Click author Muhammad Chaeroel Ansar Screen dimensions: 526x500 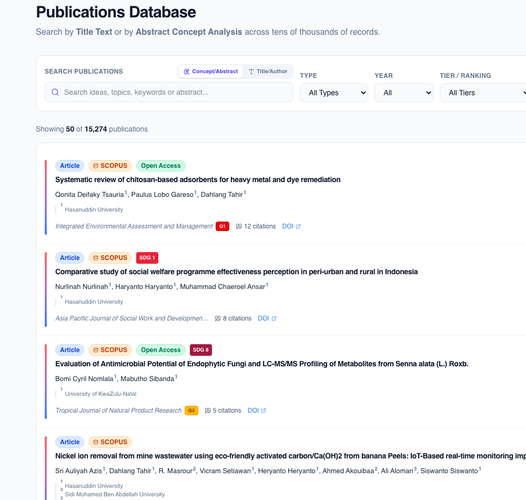coord(222,287)
